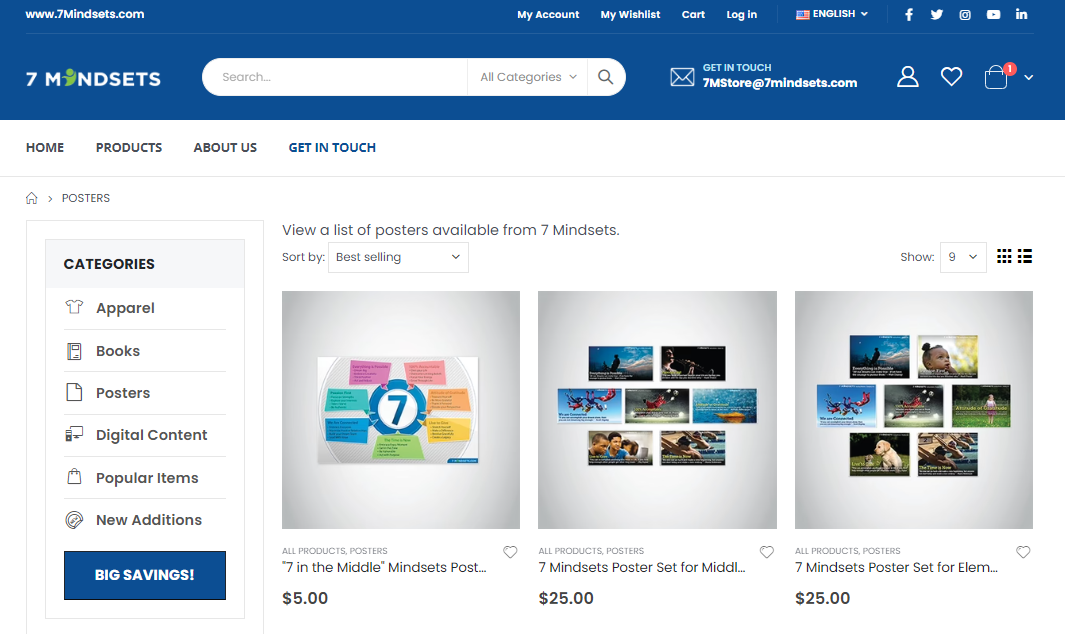Toggle wishlist heart for Middle School poster set
This screenshot has height=634, width=1065.
[x=767, y=552]
